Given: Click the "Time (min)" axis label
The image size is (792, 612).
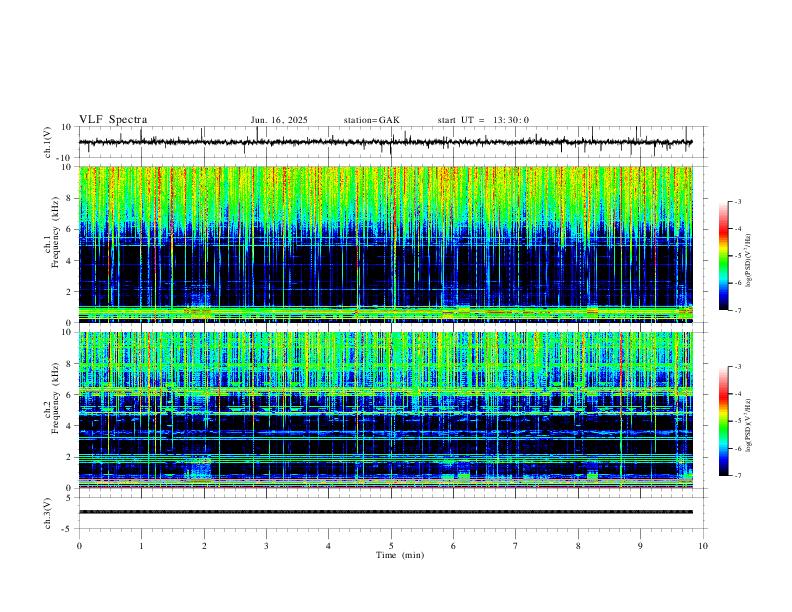Looking at the screenshot, I should pos(400,555).
